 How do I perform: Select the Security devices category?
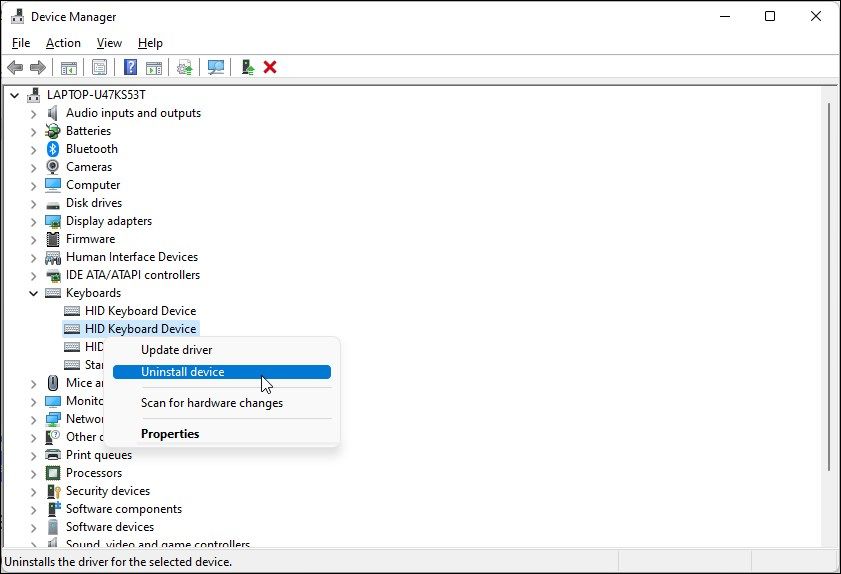(x=108, y=491)
